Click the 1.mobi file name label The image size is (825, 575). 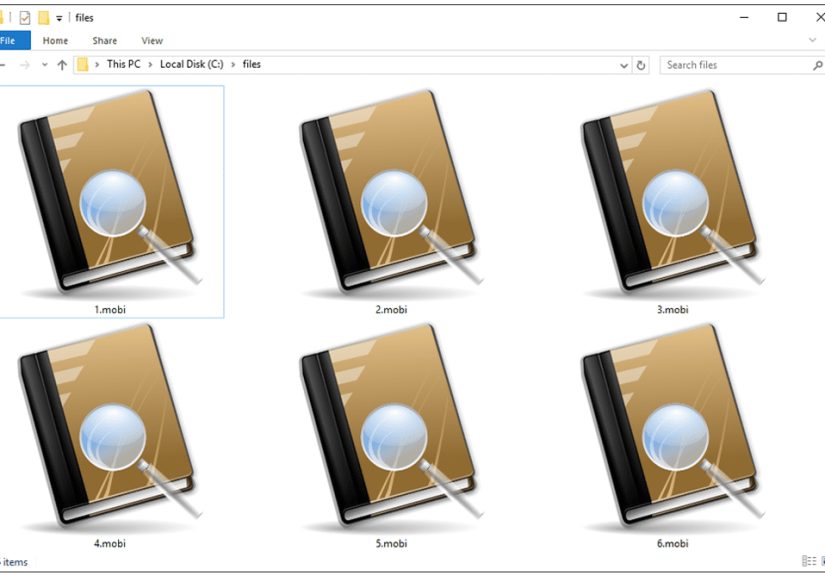point(110,309)
